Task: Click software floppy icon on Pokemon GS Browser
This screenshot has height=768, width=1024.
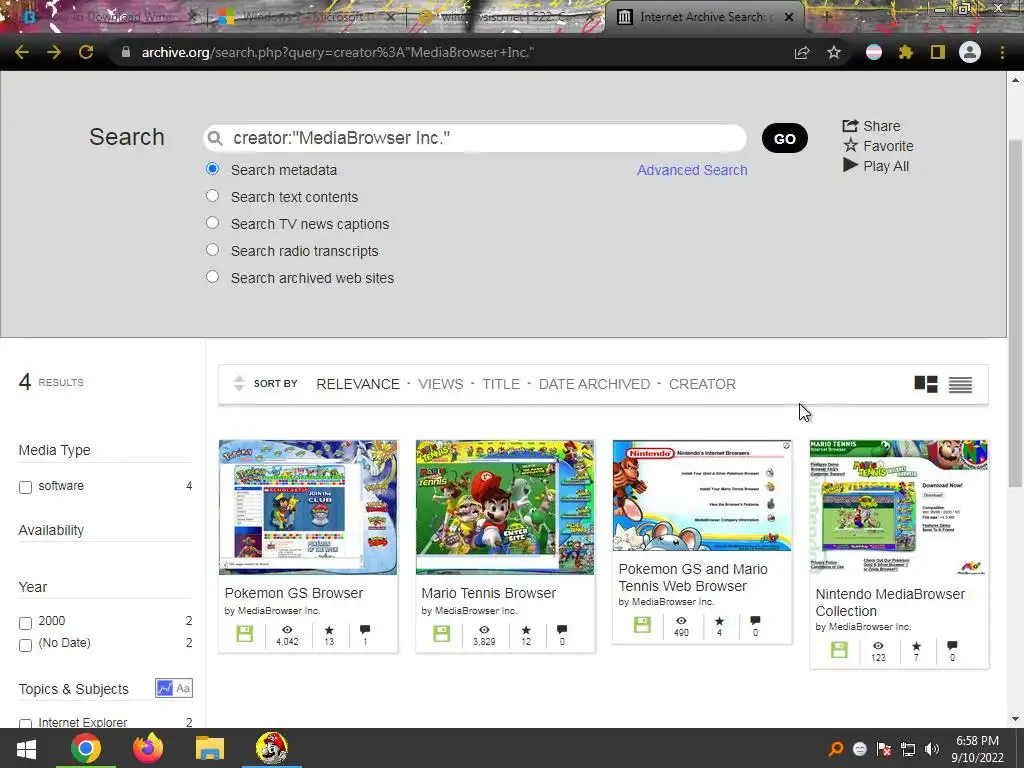Action: tap(245, 633)
